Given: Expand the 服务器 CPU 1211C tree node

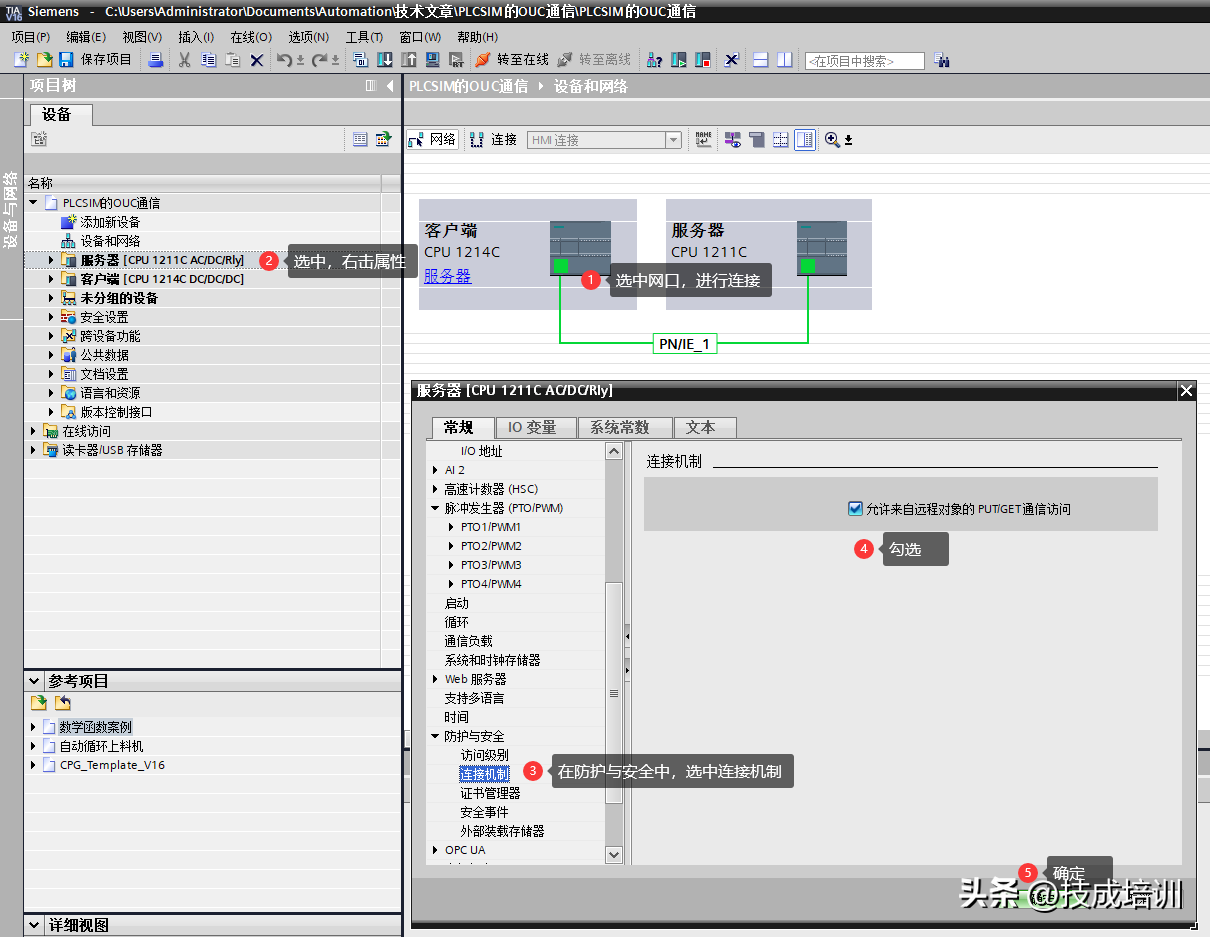Looking at the screenshot, I should coord(51,260).
